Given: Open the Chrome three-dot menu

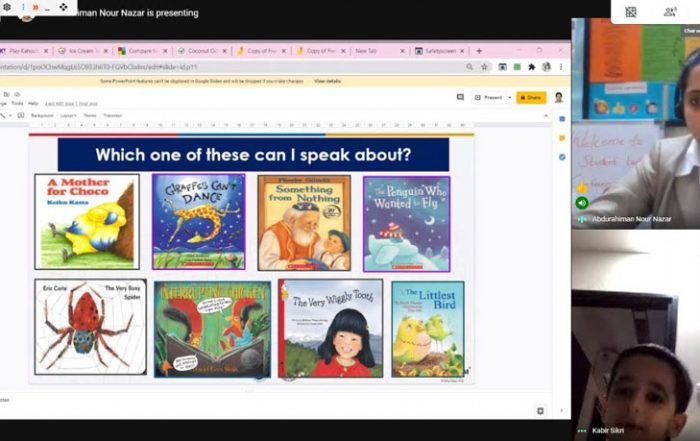Looking at the screenshot, I should click(x=560, y=67).
